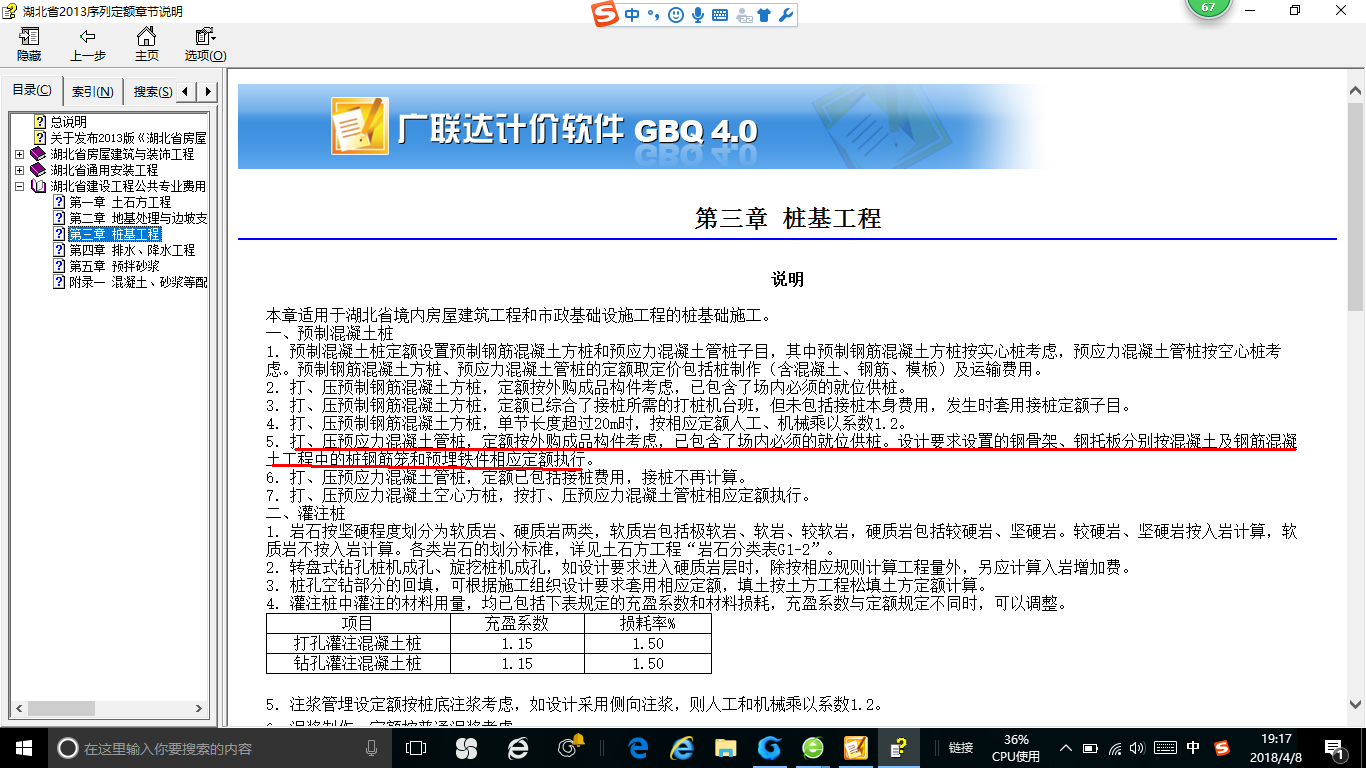Click the 隐藏 (Hide) toolbar button

click(x=29, y=45)
